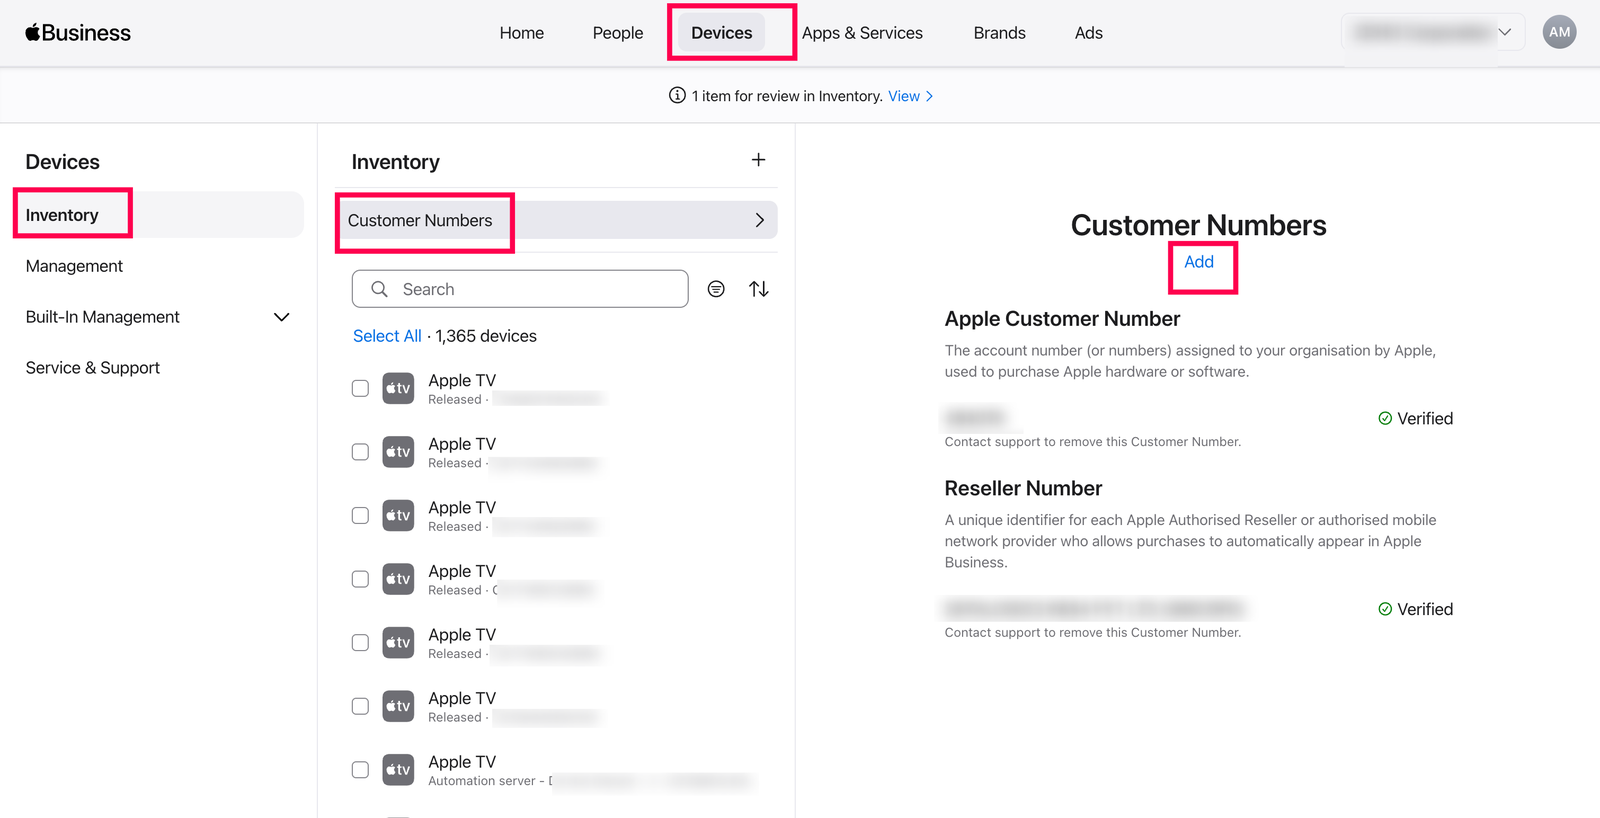Click the Apple Customer Number heading

[x=1062, y=319]
